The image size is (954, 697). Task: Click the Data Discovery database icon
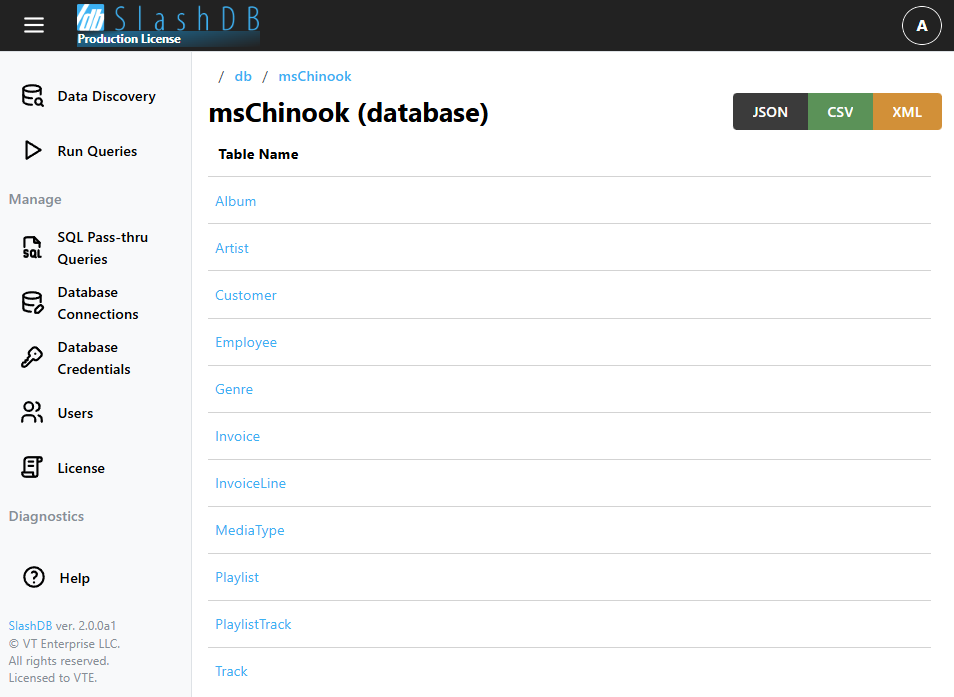pos(33,96)
